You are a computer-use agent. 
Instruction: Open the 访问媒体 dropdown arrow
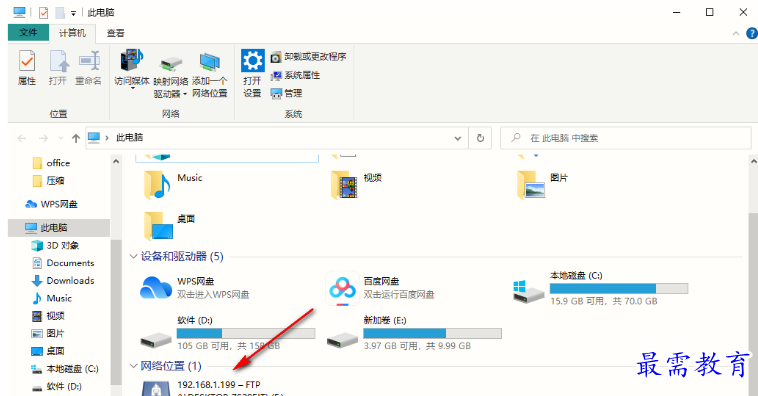click(x=132, y=89)
